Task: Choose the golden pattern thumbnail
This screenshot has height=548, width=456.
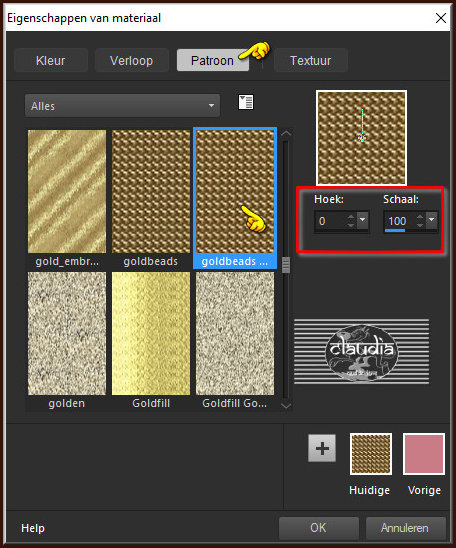Action: point(67,333)
